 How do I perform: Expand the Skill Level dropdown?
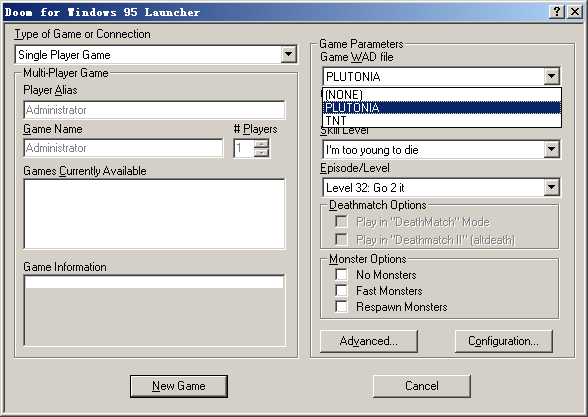(551, 150)
